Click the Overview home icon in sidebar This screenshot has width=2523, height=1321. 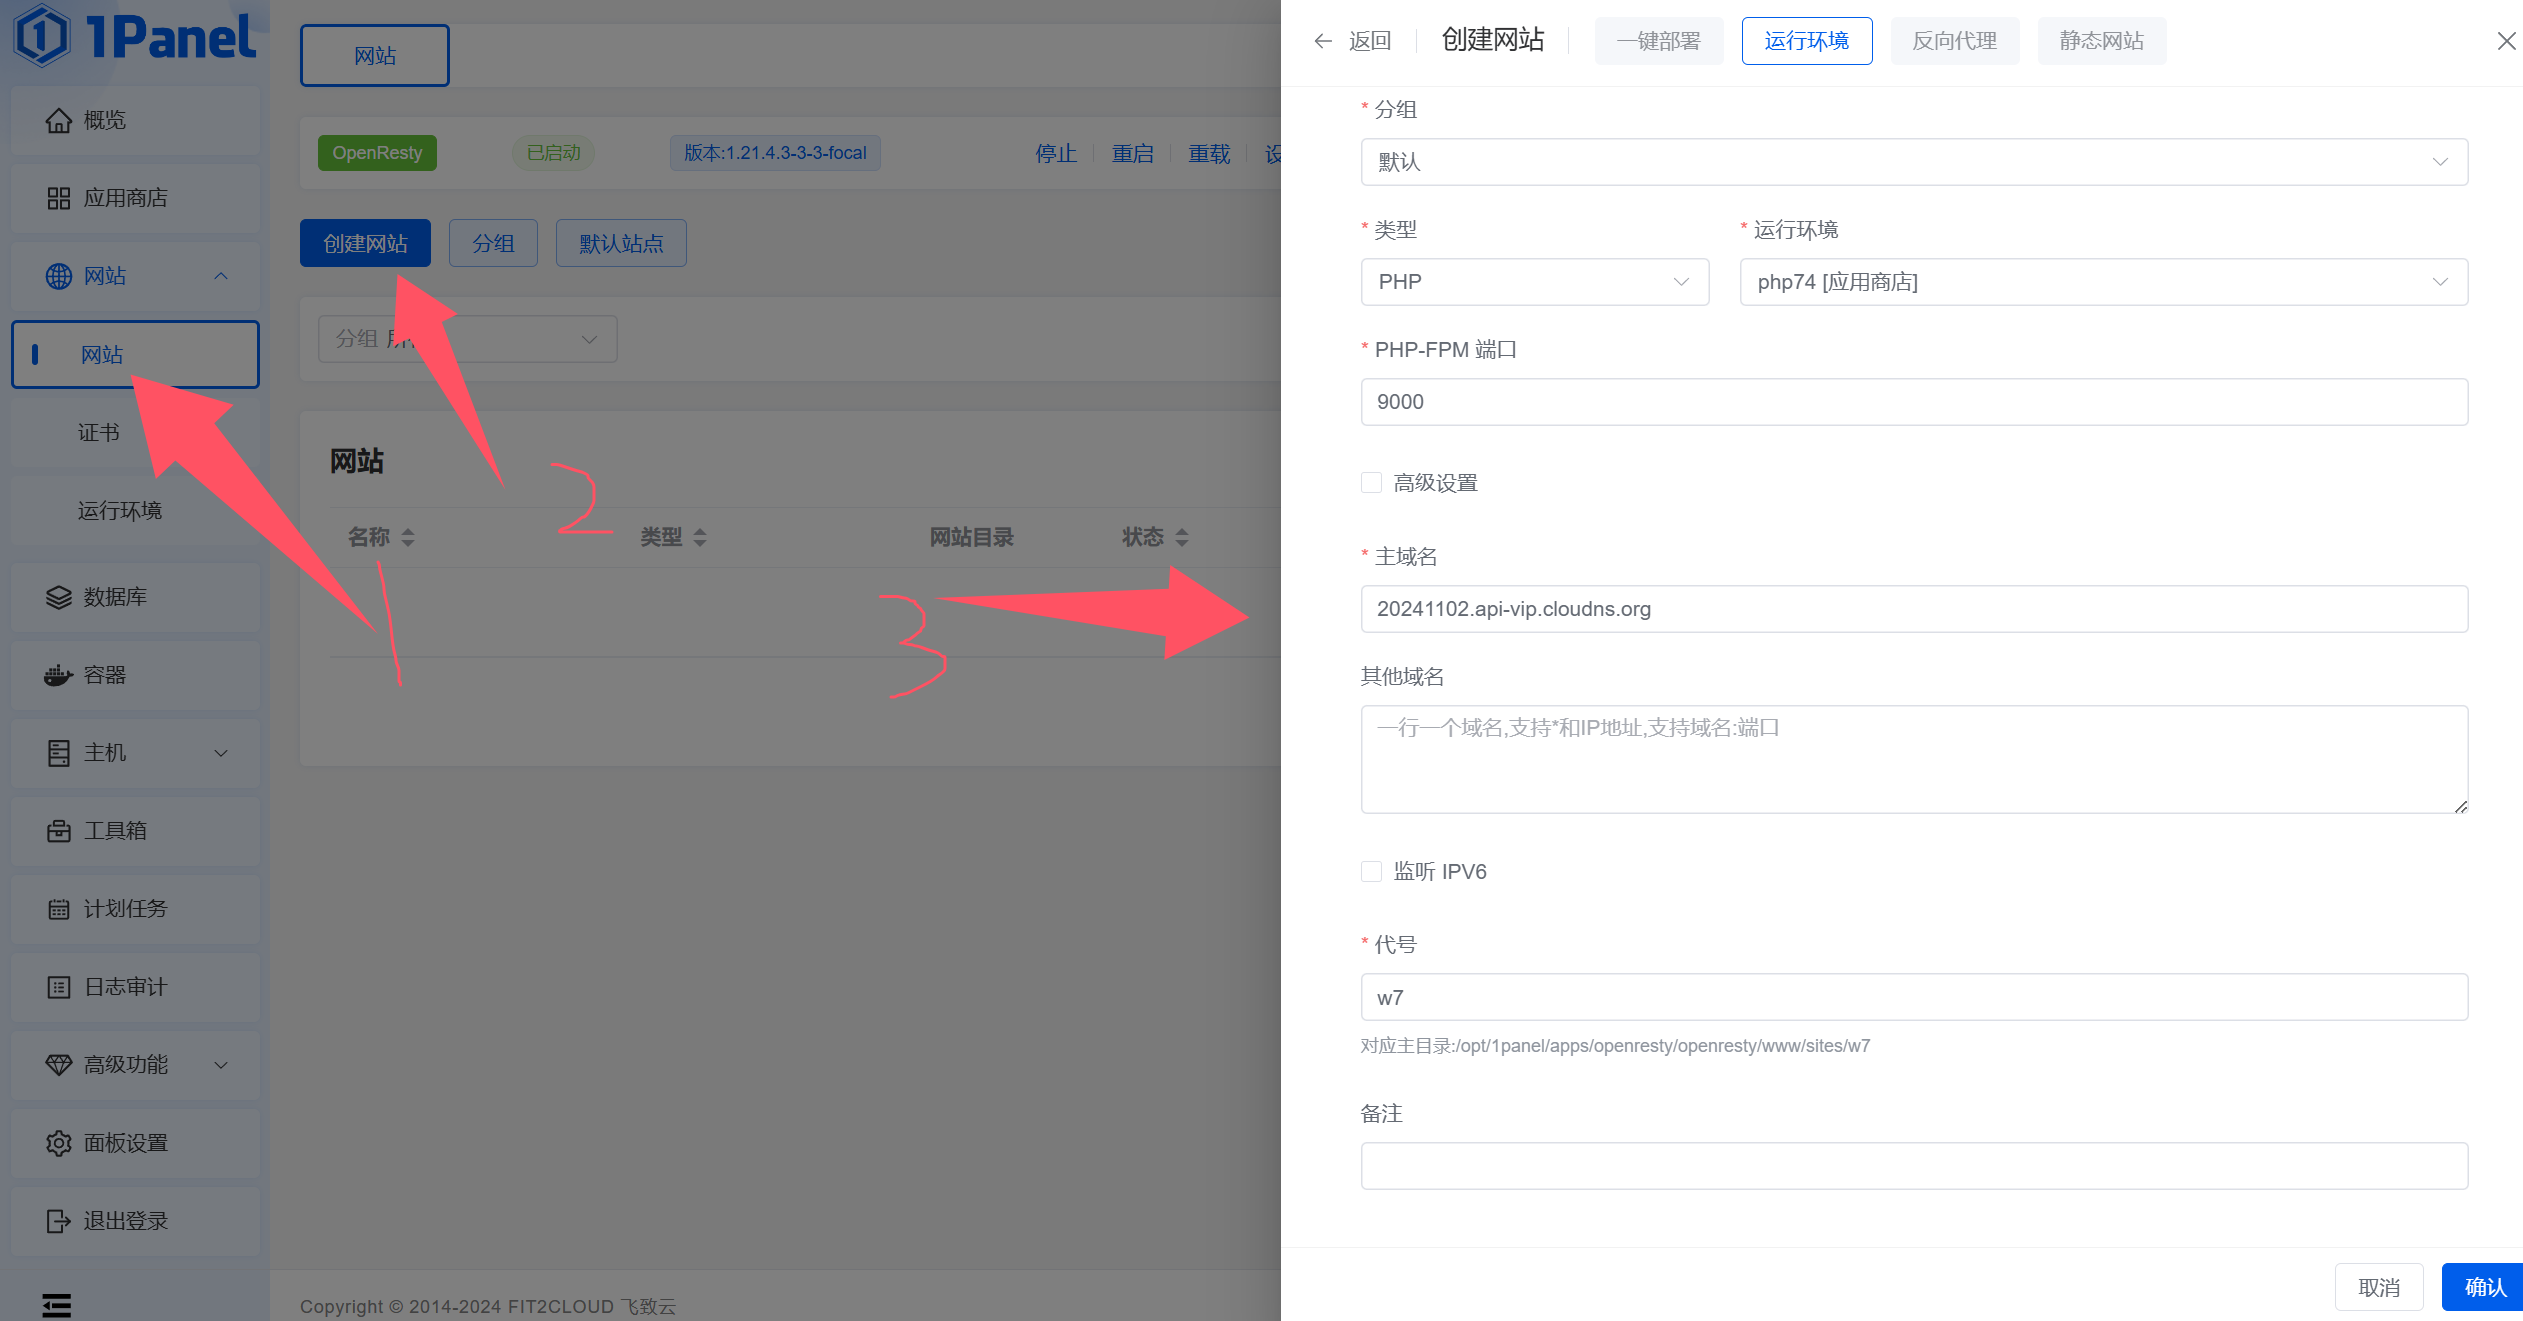pyautogui.click(x=59, y=121)
